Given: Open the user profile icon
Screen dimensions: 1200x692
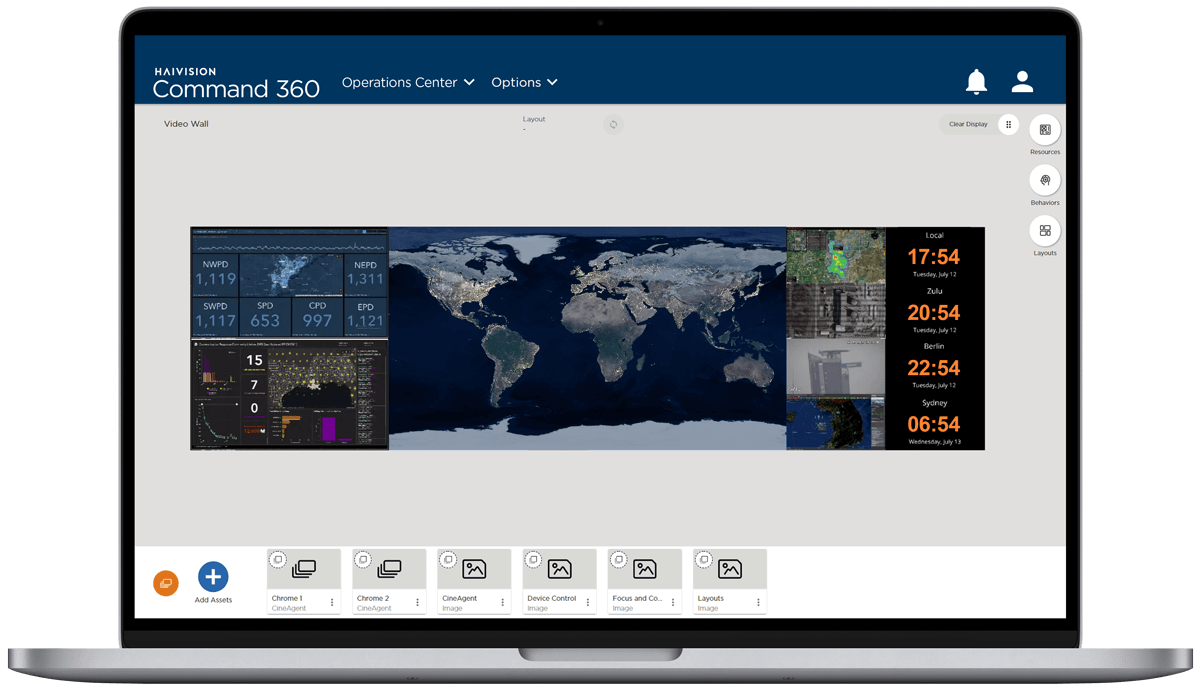Looking at the screenshot, I should pyautogui.click(x=1021, y=82).
